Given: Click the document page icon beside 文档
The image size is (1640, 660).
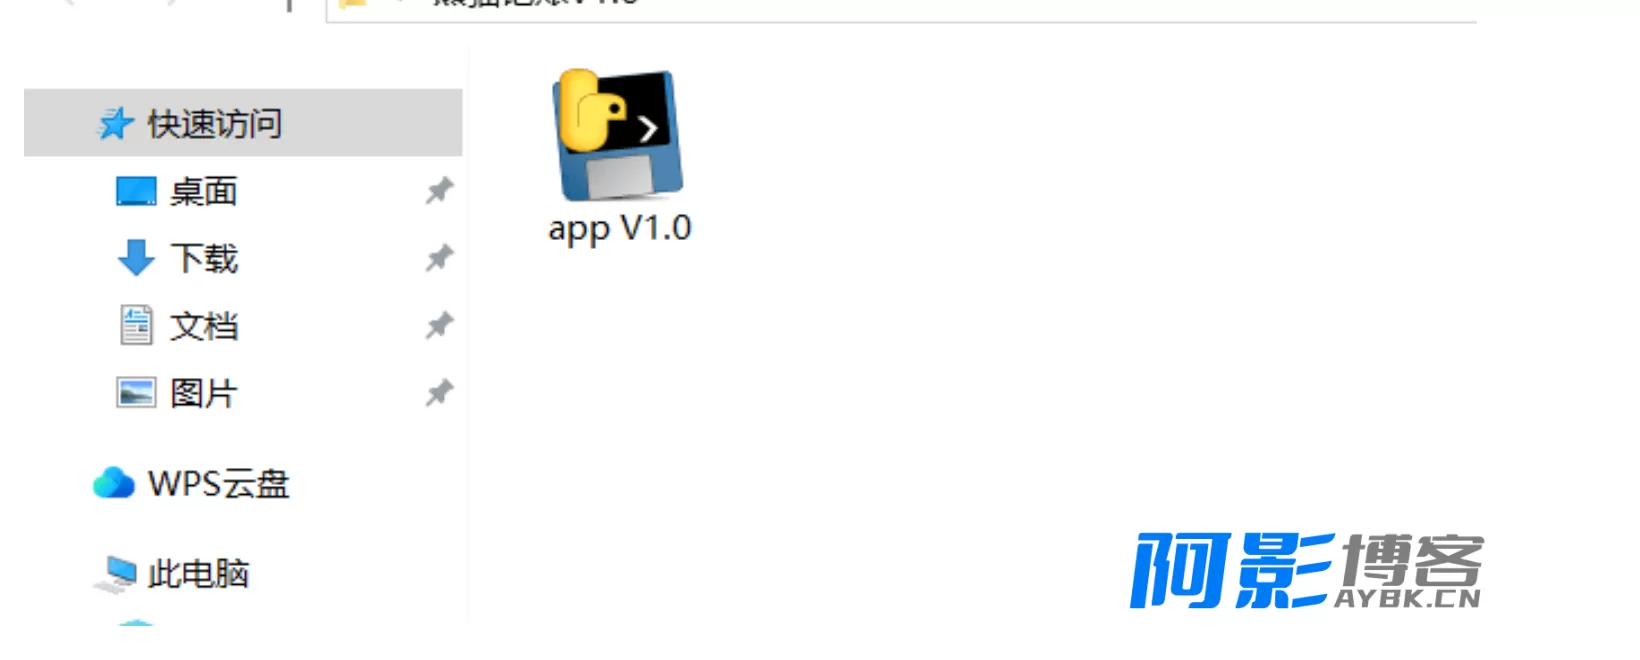Looking at the screenshot, I should point(136,325).
